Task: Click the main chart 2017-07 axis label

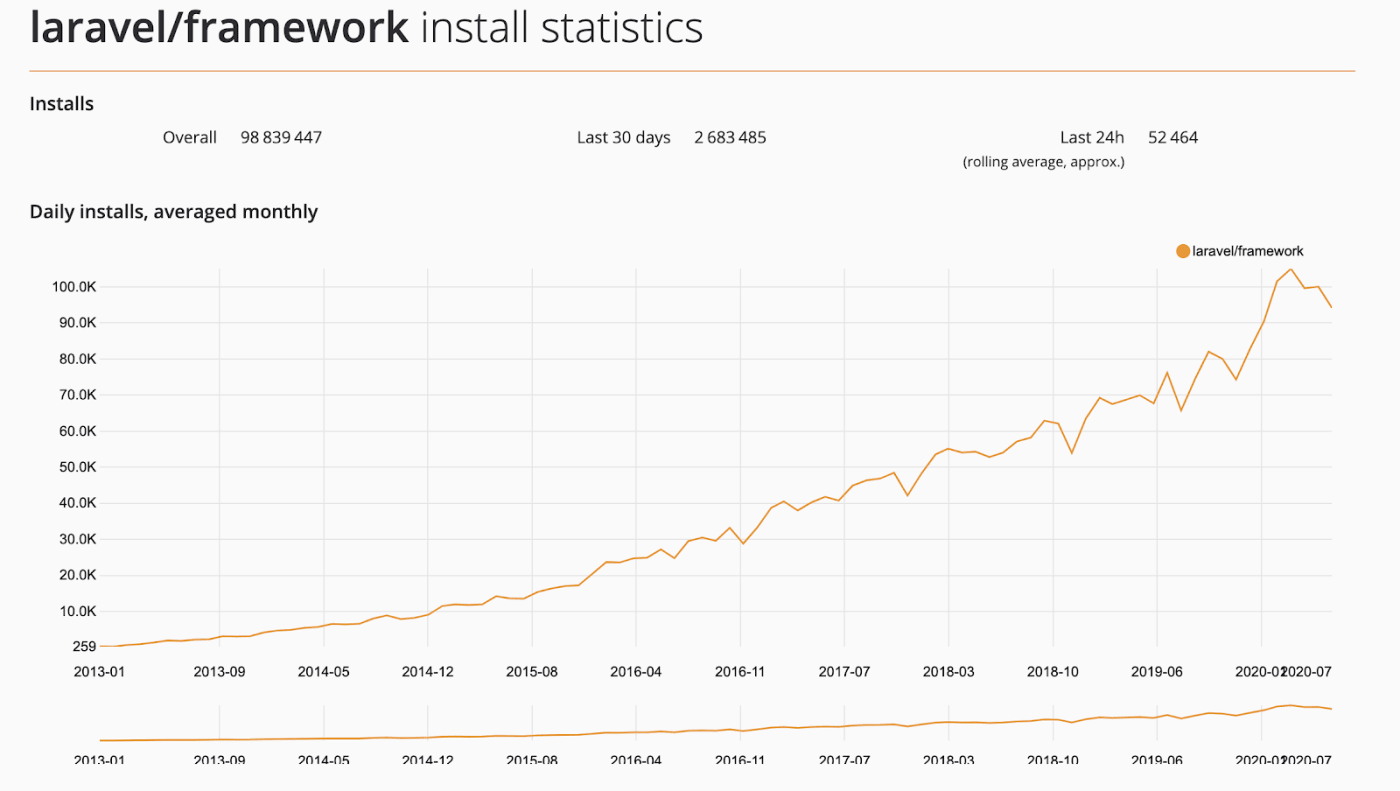Action: point(844,672)
